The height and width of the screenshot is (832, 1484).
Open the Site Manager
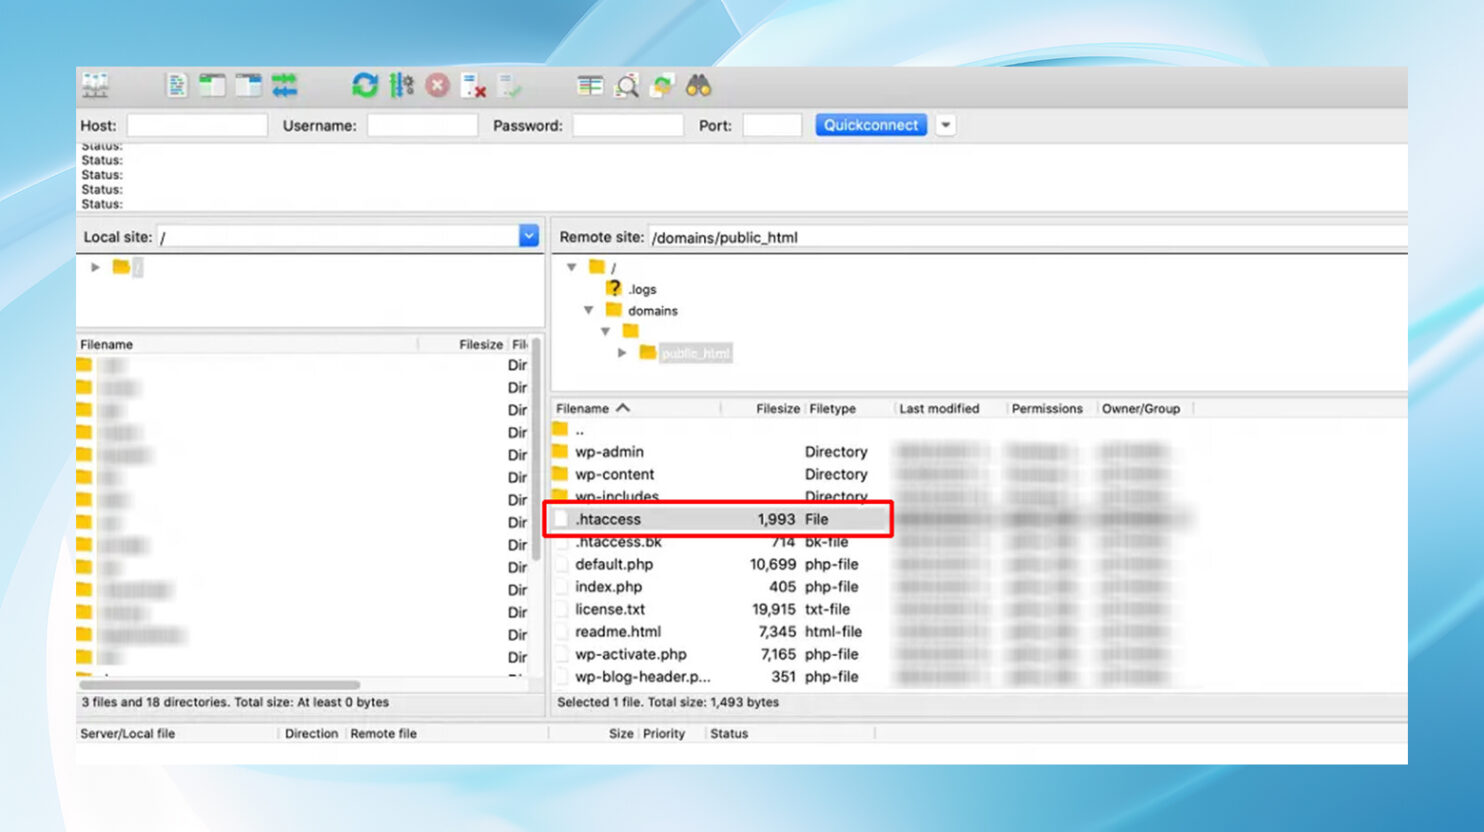tap(97, 87)
